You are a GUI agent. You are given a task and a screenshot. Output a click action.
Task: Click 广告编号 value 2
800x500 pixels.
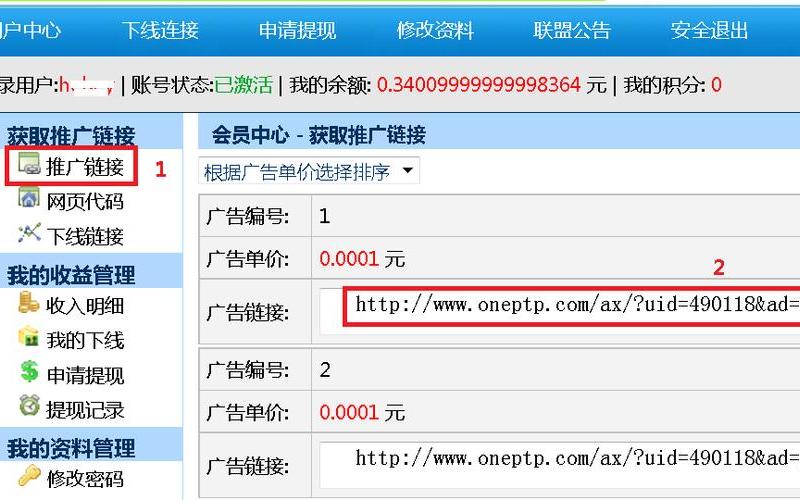point(325,369)
